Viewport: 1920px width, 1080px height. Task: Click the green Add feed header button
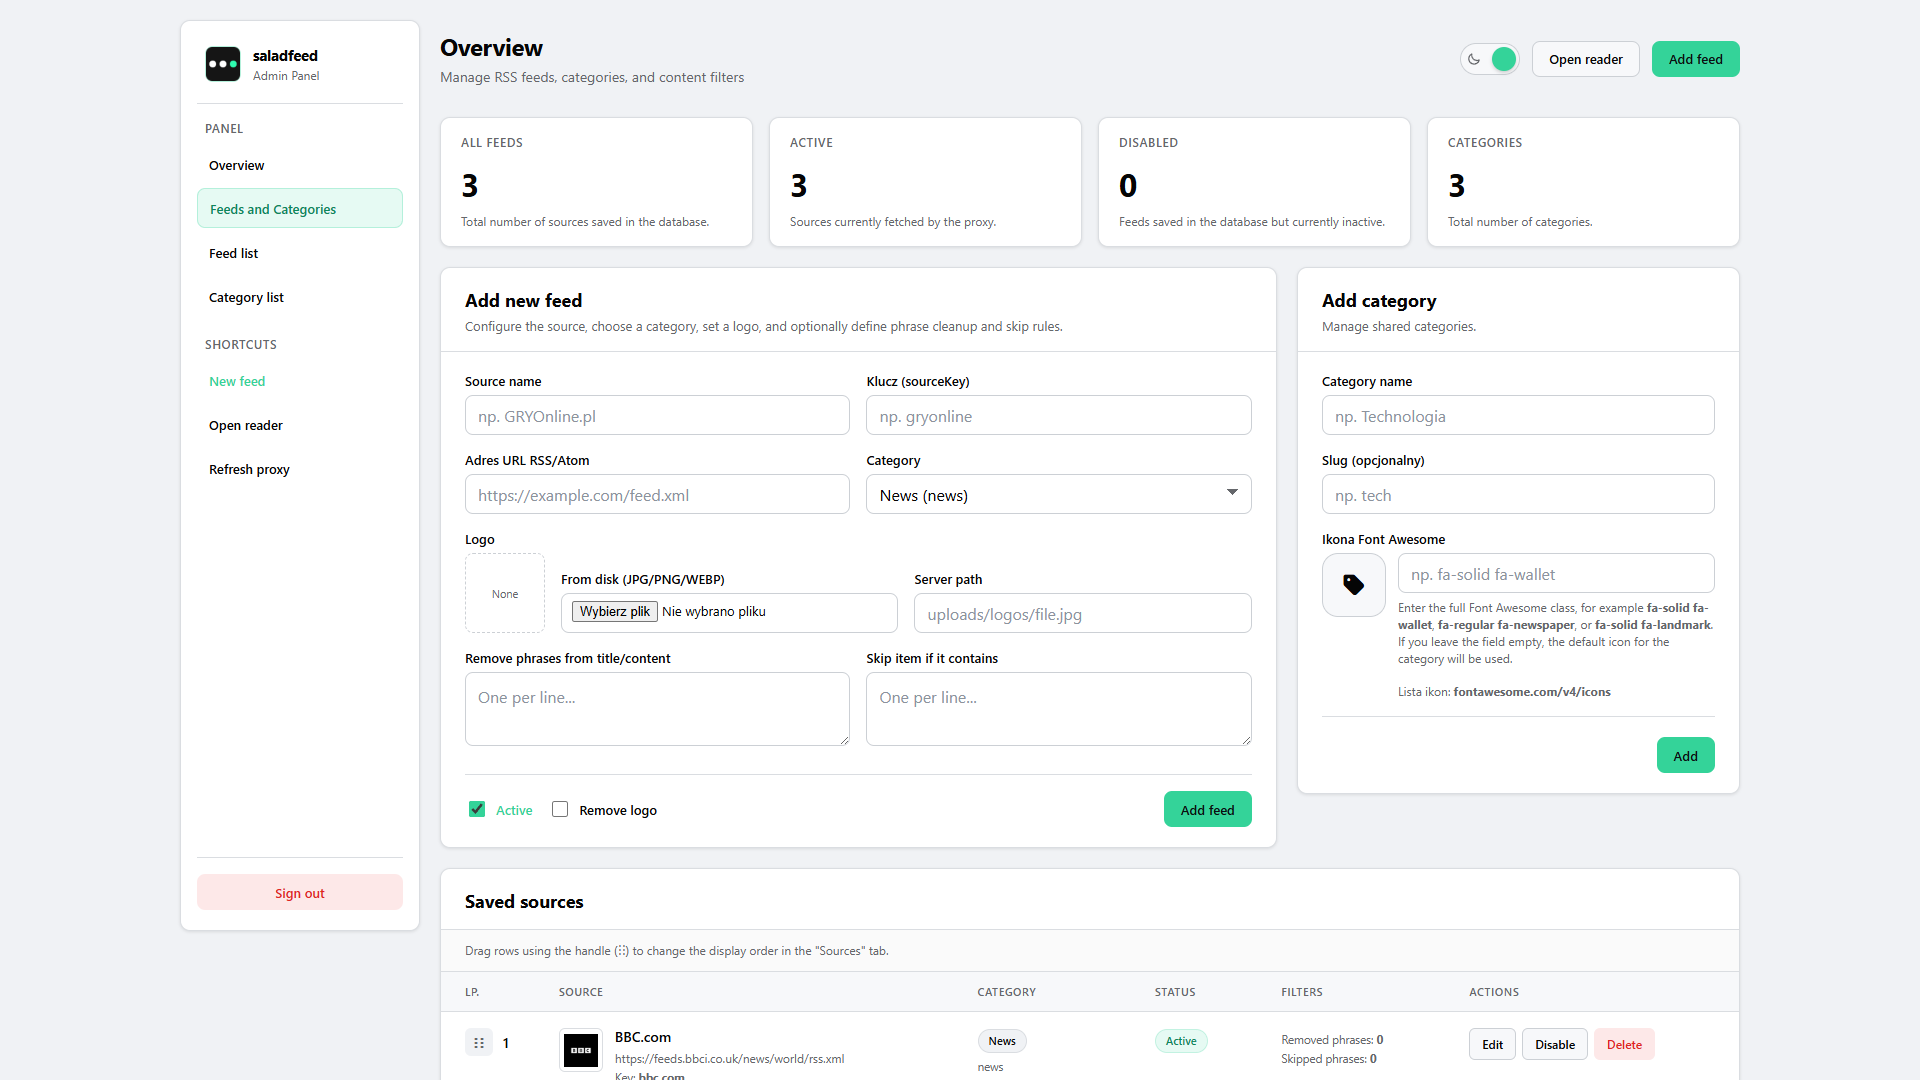pos(1695,59)
